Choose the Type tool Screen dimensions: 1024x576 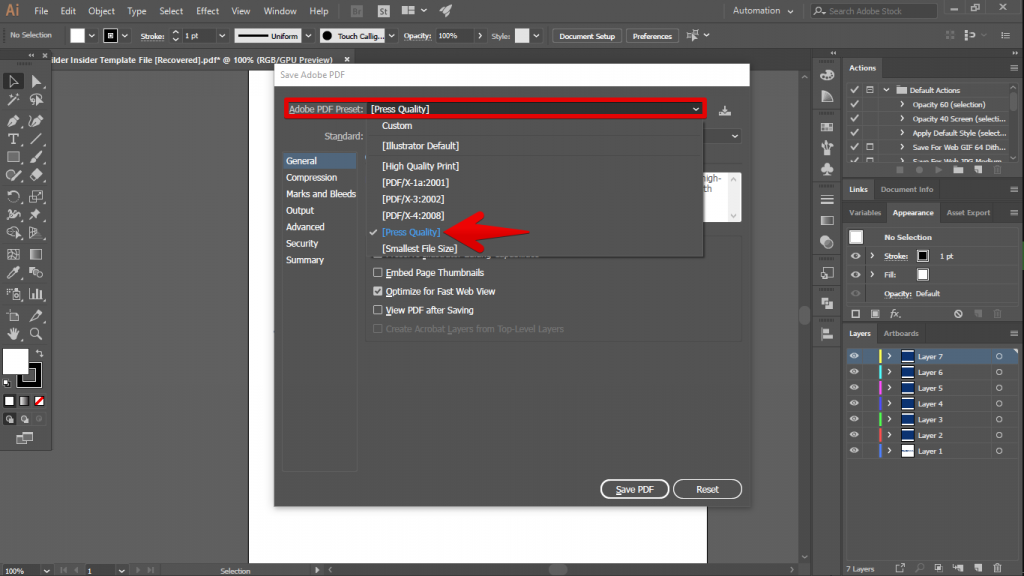(12, 139)
